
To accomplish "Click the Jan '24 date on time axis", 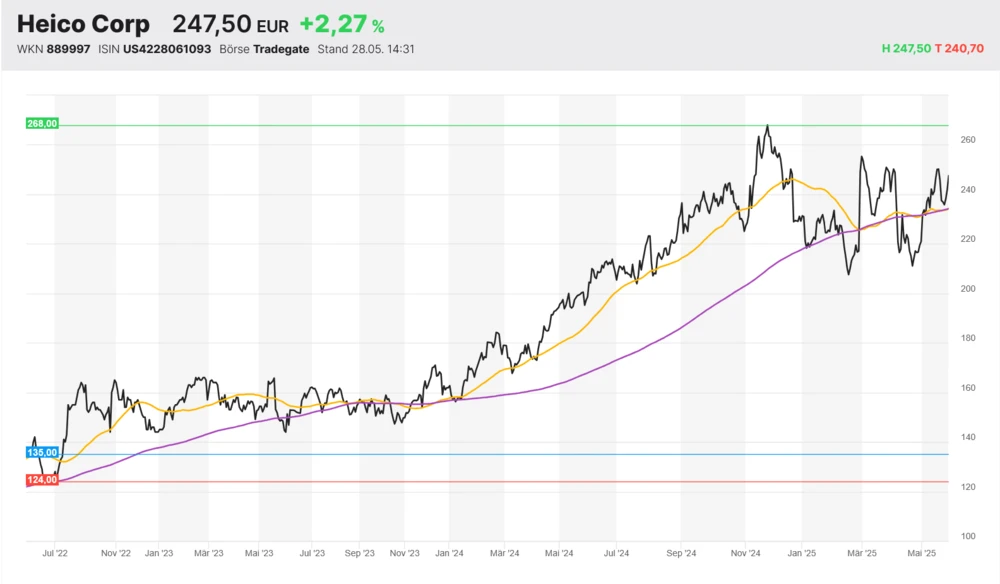I will [449, 552].
